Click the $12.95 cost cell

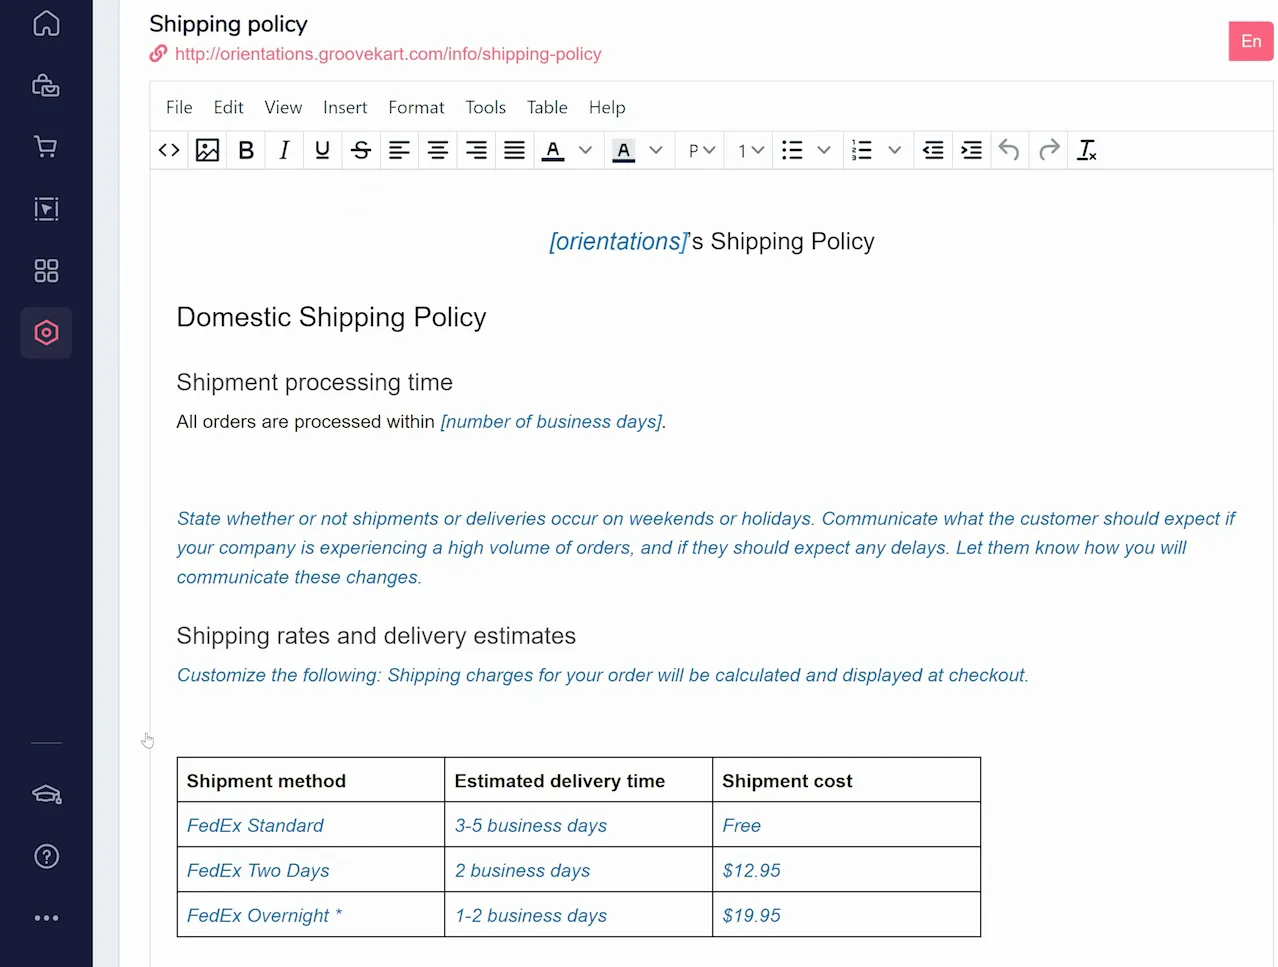pos(847,870)
